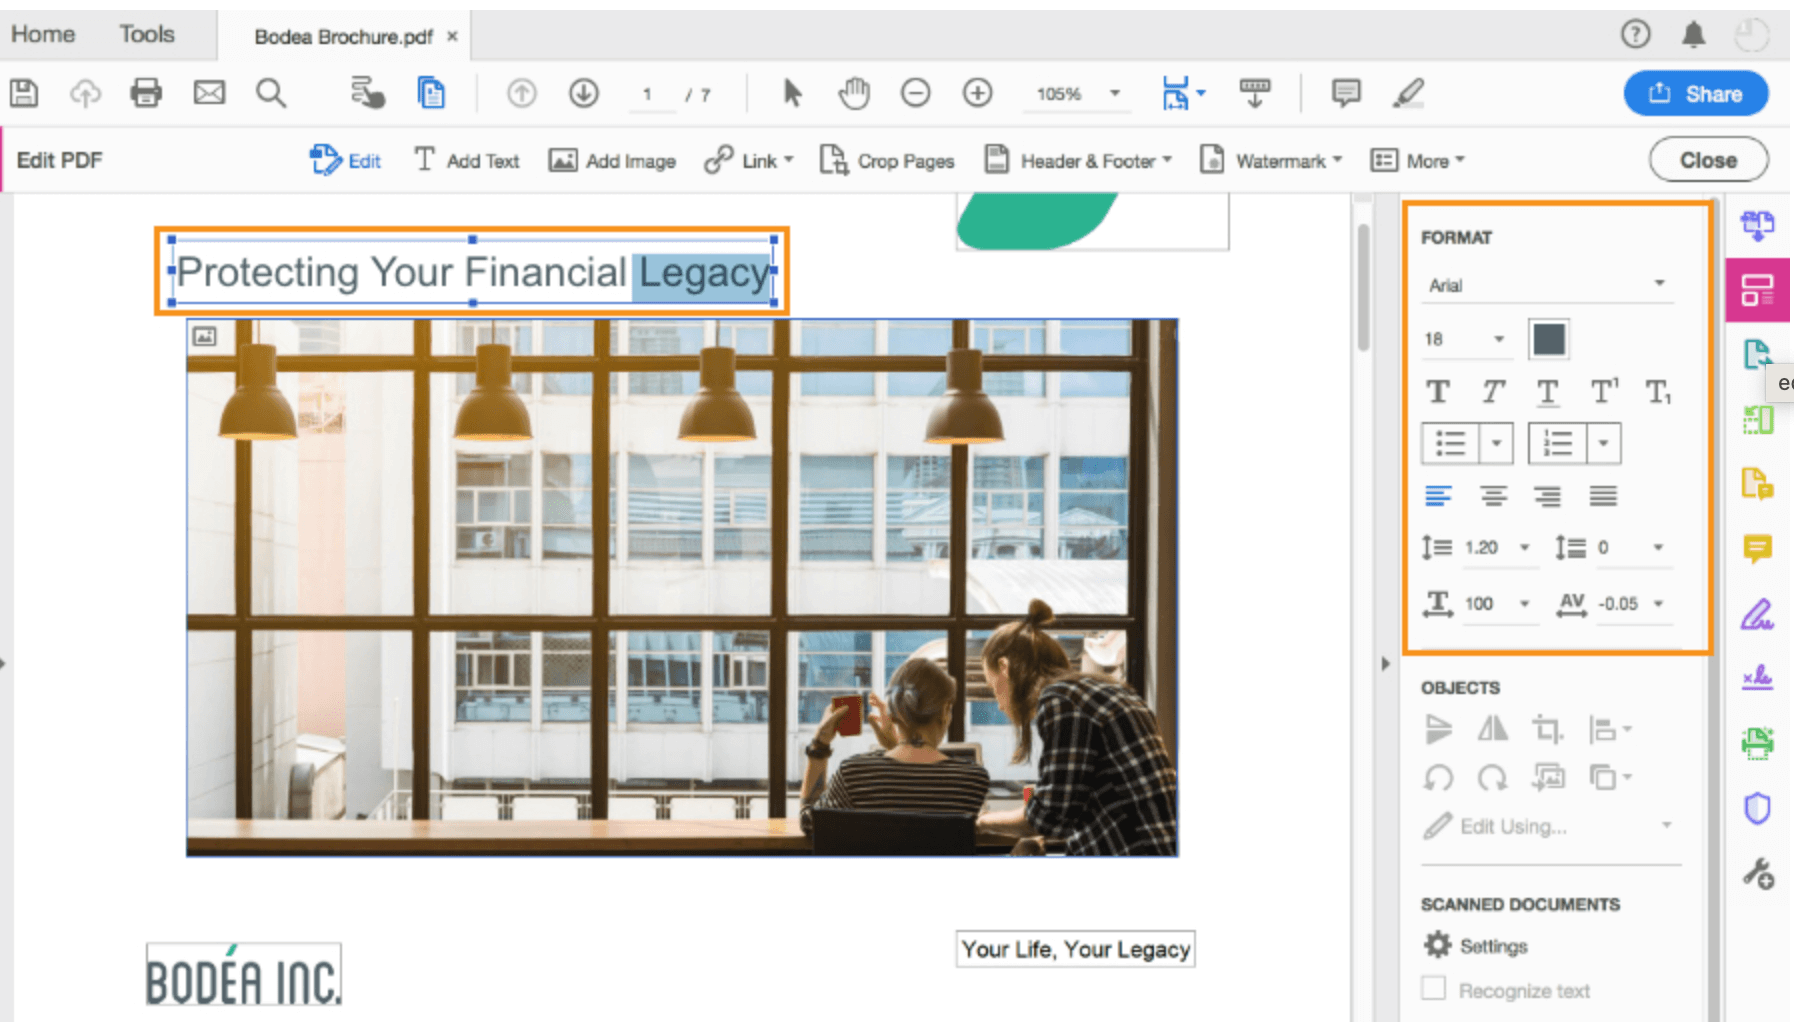Image resolution: width=1794 pixels, height=1026 pixels.
Task: Click the highlight pen icon
Action: click(1408, 94)
